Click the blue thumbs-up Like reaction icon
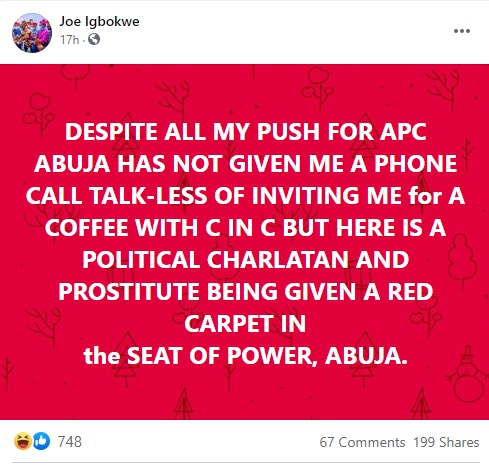Image resolution: width=489 pixels, height=465 pixels. click(x=41, y=441)
